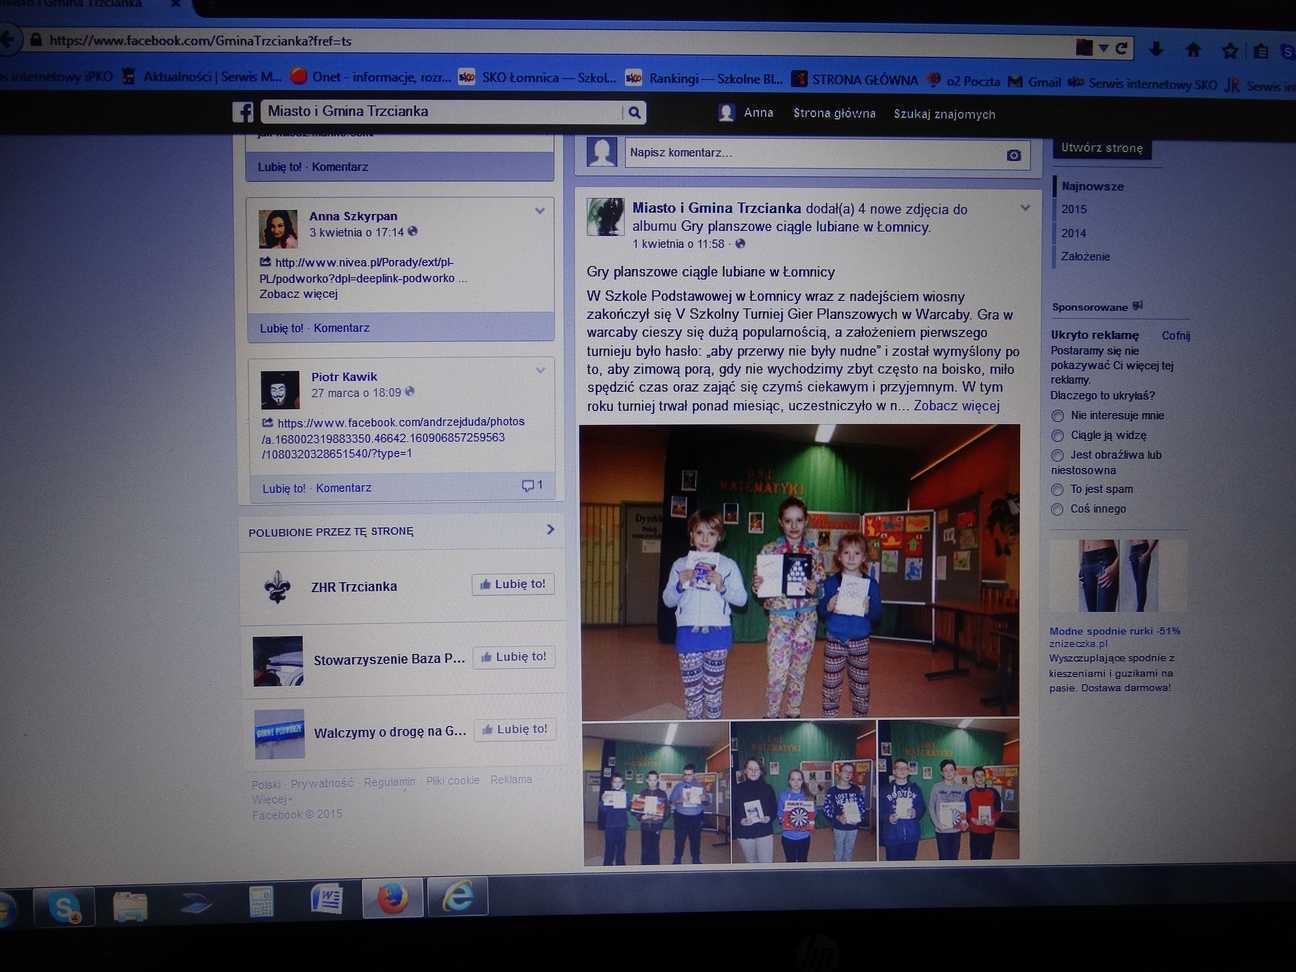1296x972 pixels.
Task: Select 'Nie interesuje mnie' radio option
Action: pyautogui.click(x=1057, y=416)
